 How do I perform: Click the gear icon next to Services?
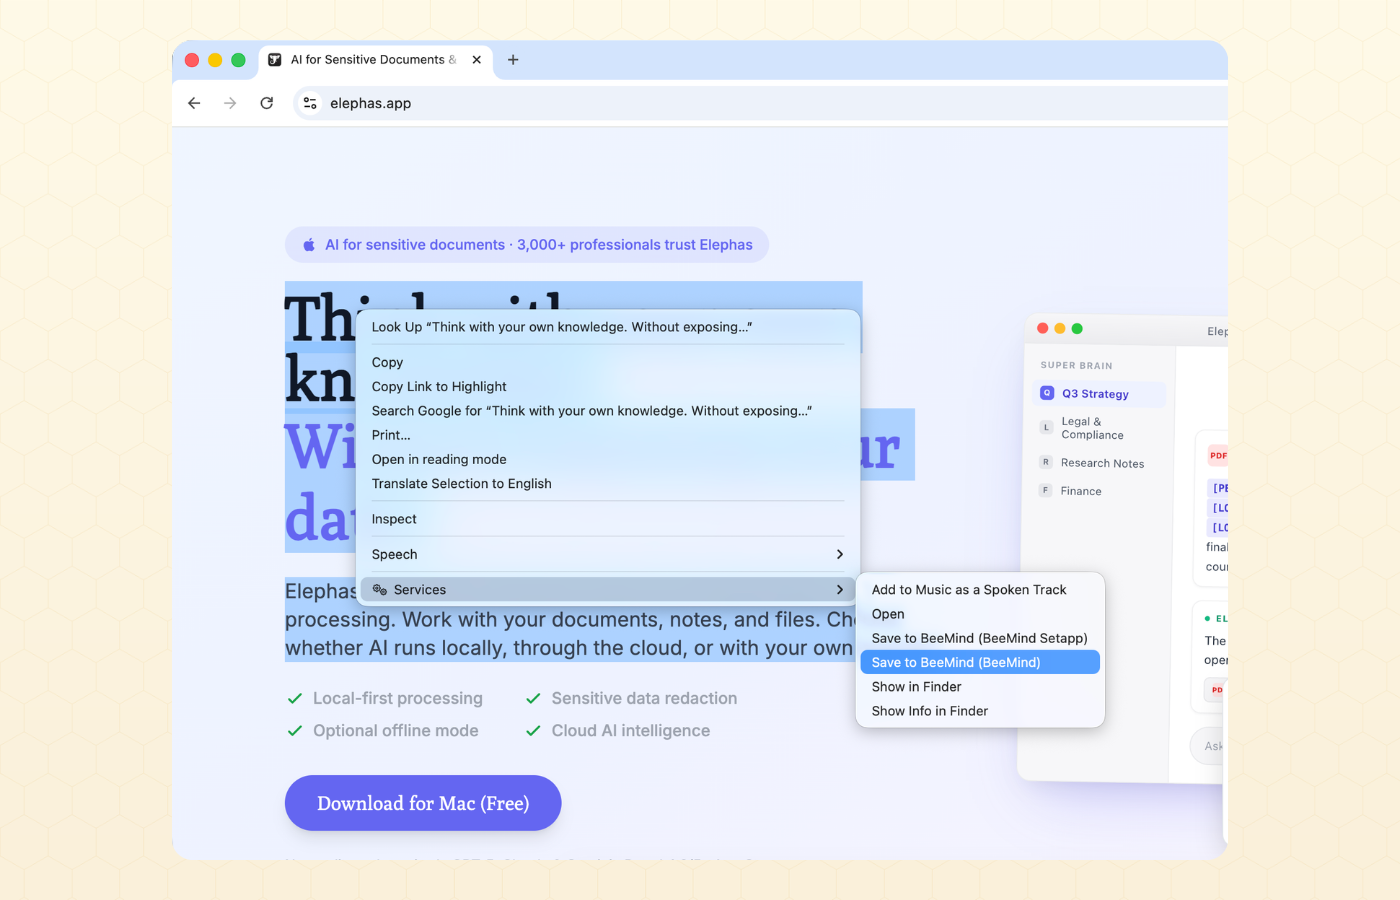(380, 590)
